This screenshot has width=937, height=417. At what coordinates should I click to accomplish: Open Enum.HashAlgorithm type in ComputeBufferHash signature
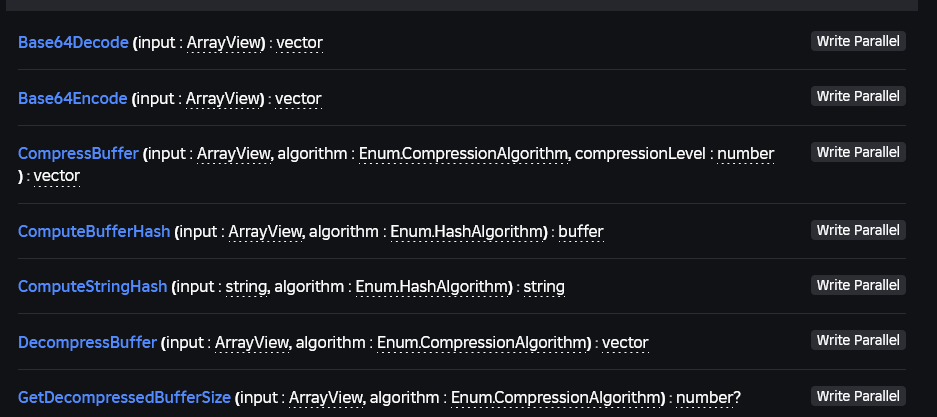[466, 231]
